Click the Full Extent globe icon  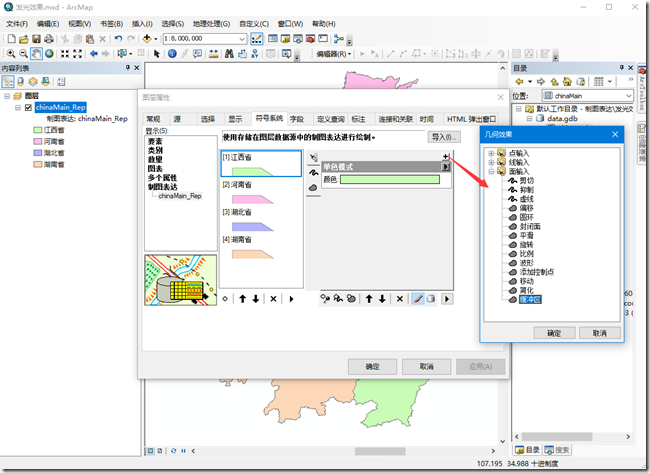49,54
